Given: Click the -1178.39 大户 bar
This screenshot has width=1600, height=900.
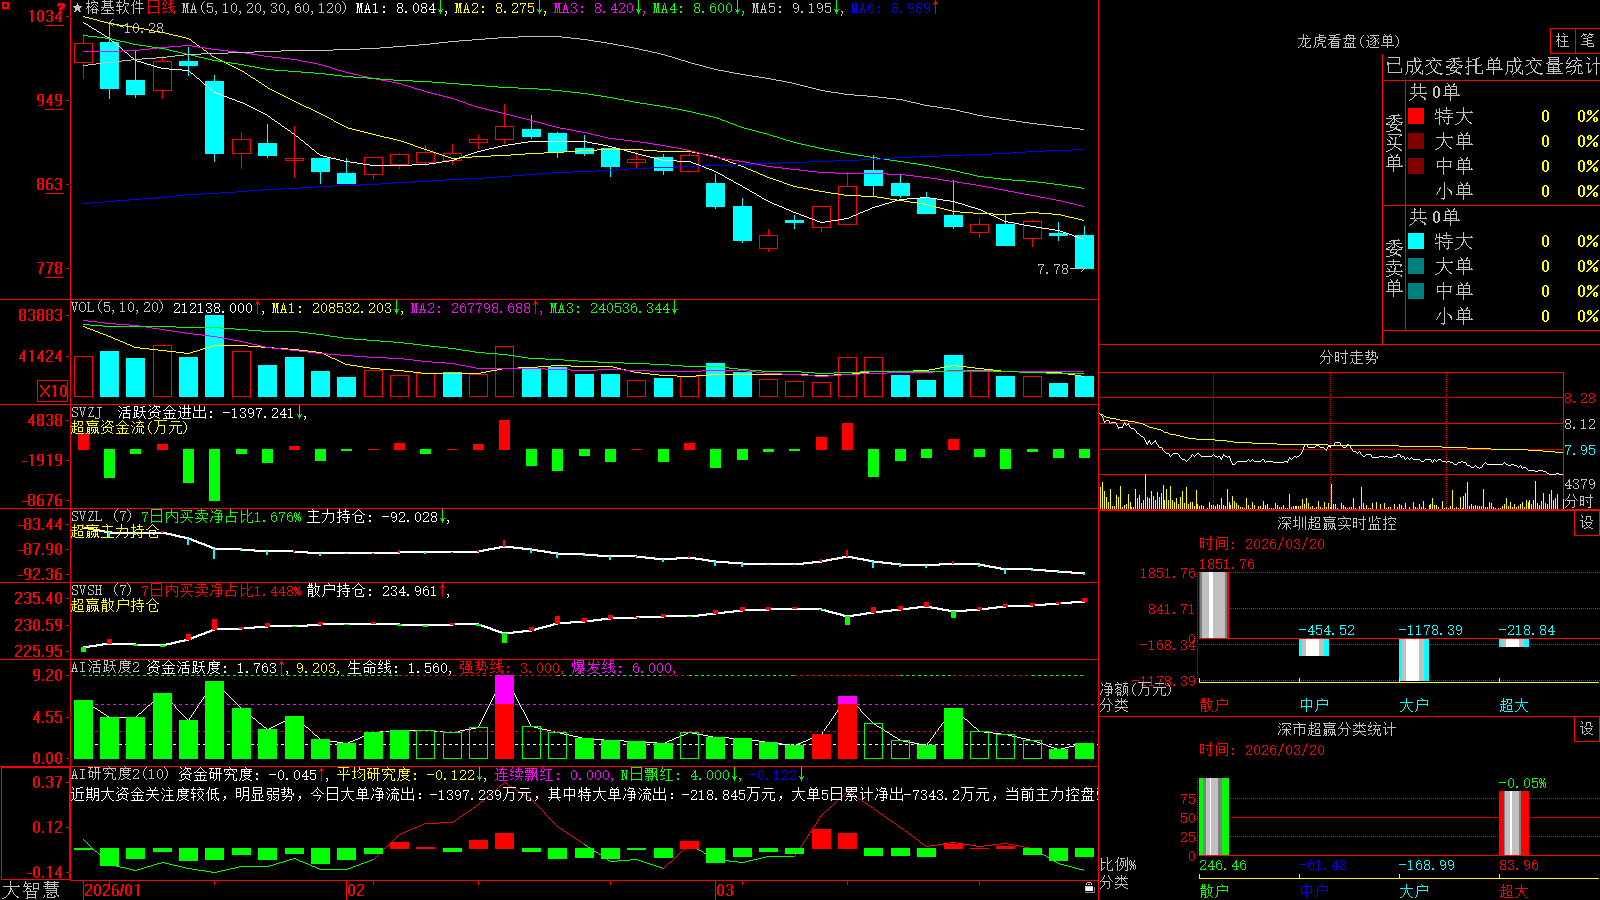Looking at the screenshot, I should coord(1414,660).
